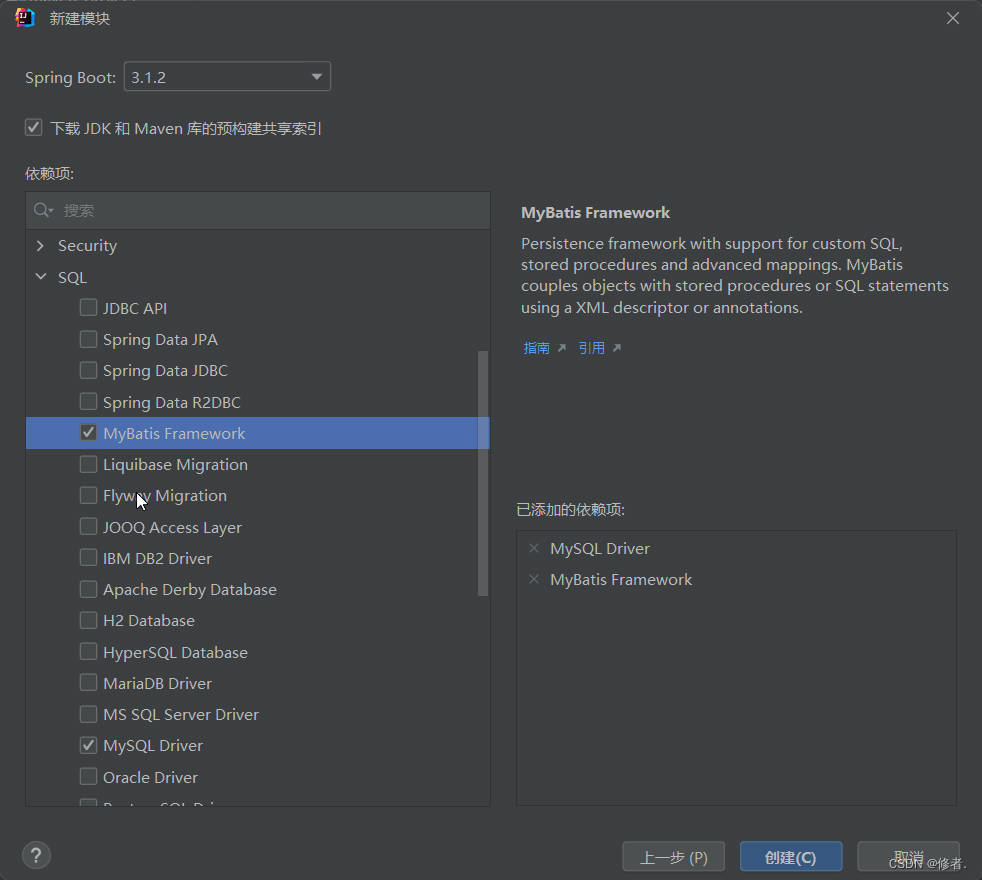982x880 pixels.
Task: Tick the JOOQ Access Layer checkbox
Action: 88,527
